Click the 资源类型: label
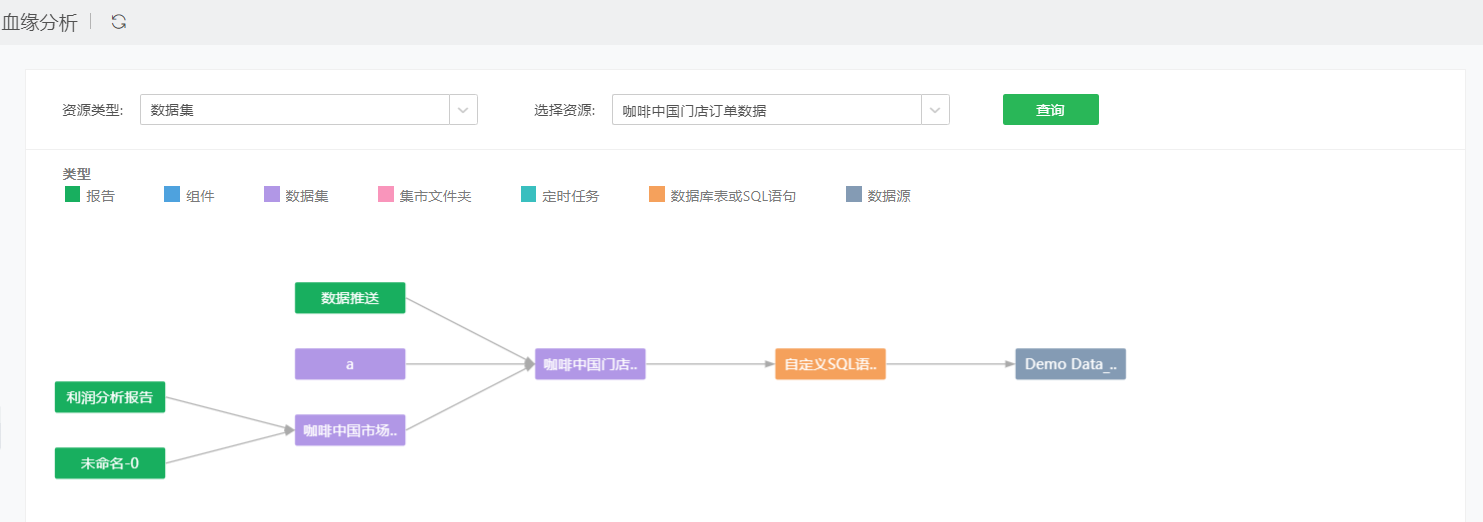The image size is (1483, 522). tap(92, 110)
